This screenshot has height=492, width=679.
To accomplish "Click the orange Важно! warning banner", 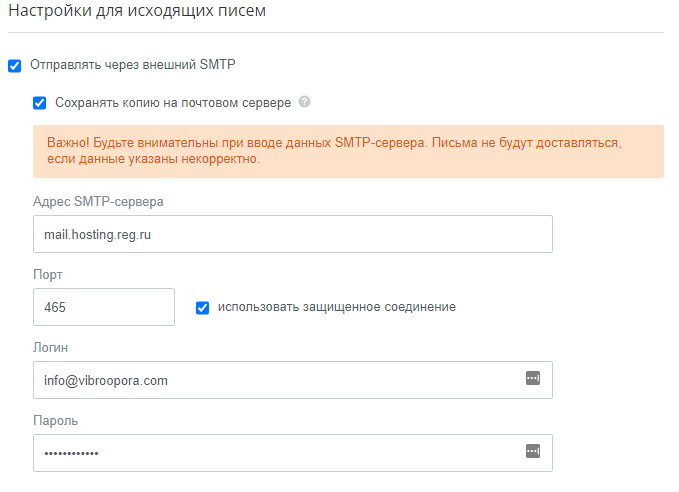I will [348, 151].
